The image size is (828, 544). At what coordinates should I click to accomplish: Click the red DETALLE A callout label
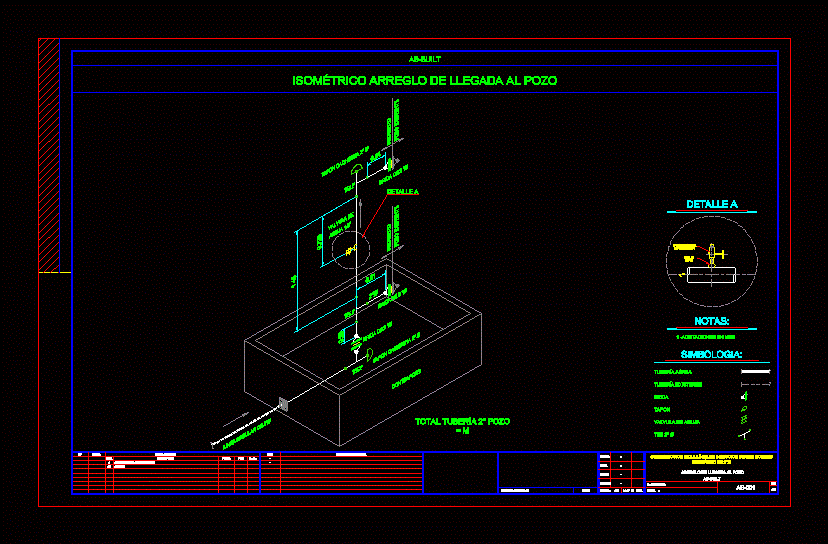click(x=403, y=191)
